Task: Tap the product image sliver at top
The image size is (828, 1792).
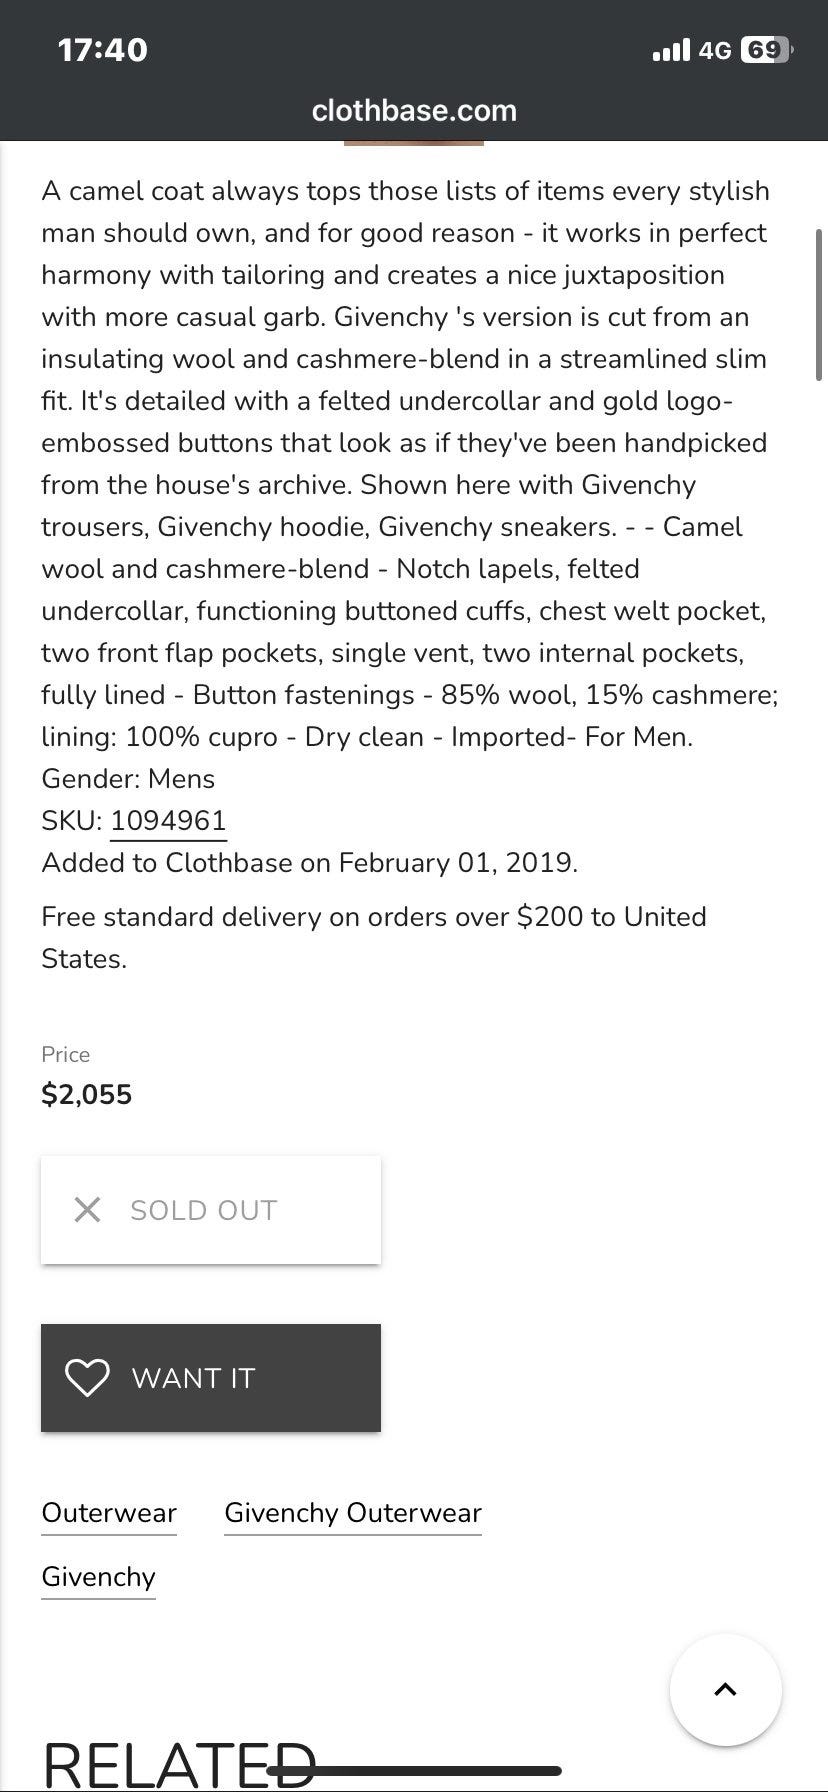Action: pyautogui.click(x=414, y=144)
